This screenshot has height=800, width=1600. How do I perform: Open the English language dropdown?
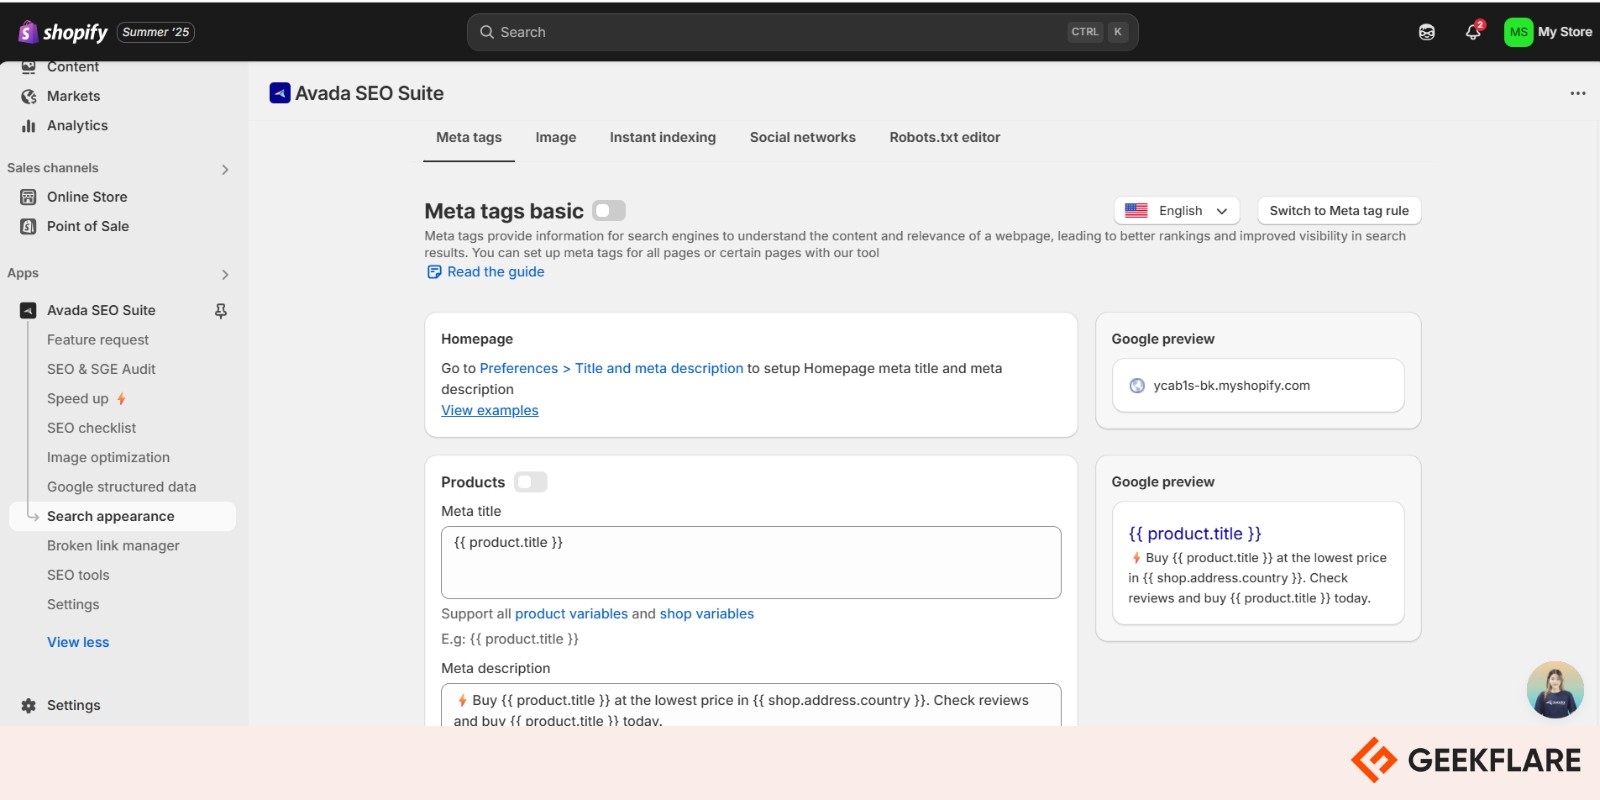[1177, 211]
